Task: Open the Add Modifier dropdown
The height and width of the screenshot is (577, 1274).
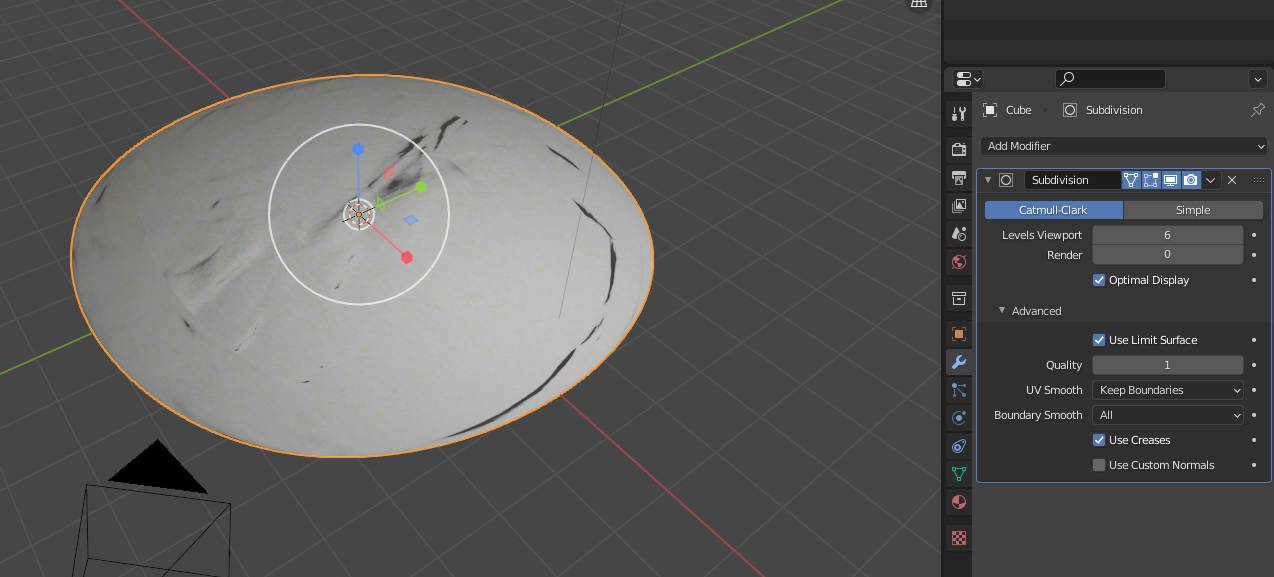Action: [x=1122, y=146]
